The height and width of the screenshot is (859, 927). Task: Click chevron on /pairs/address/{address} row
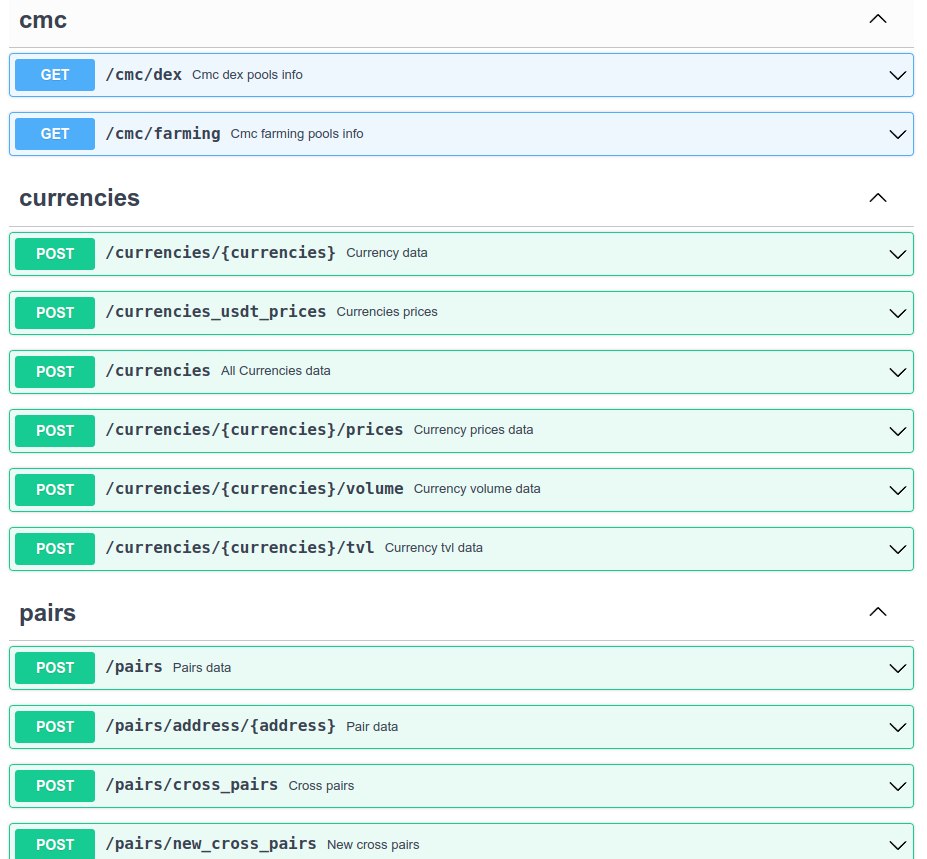[897, 727]
